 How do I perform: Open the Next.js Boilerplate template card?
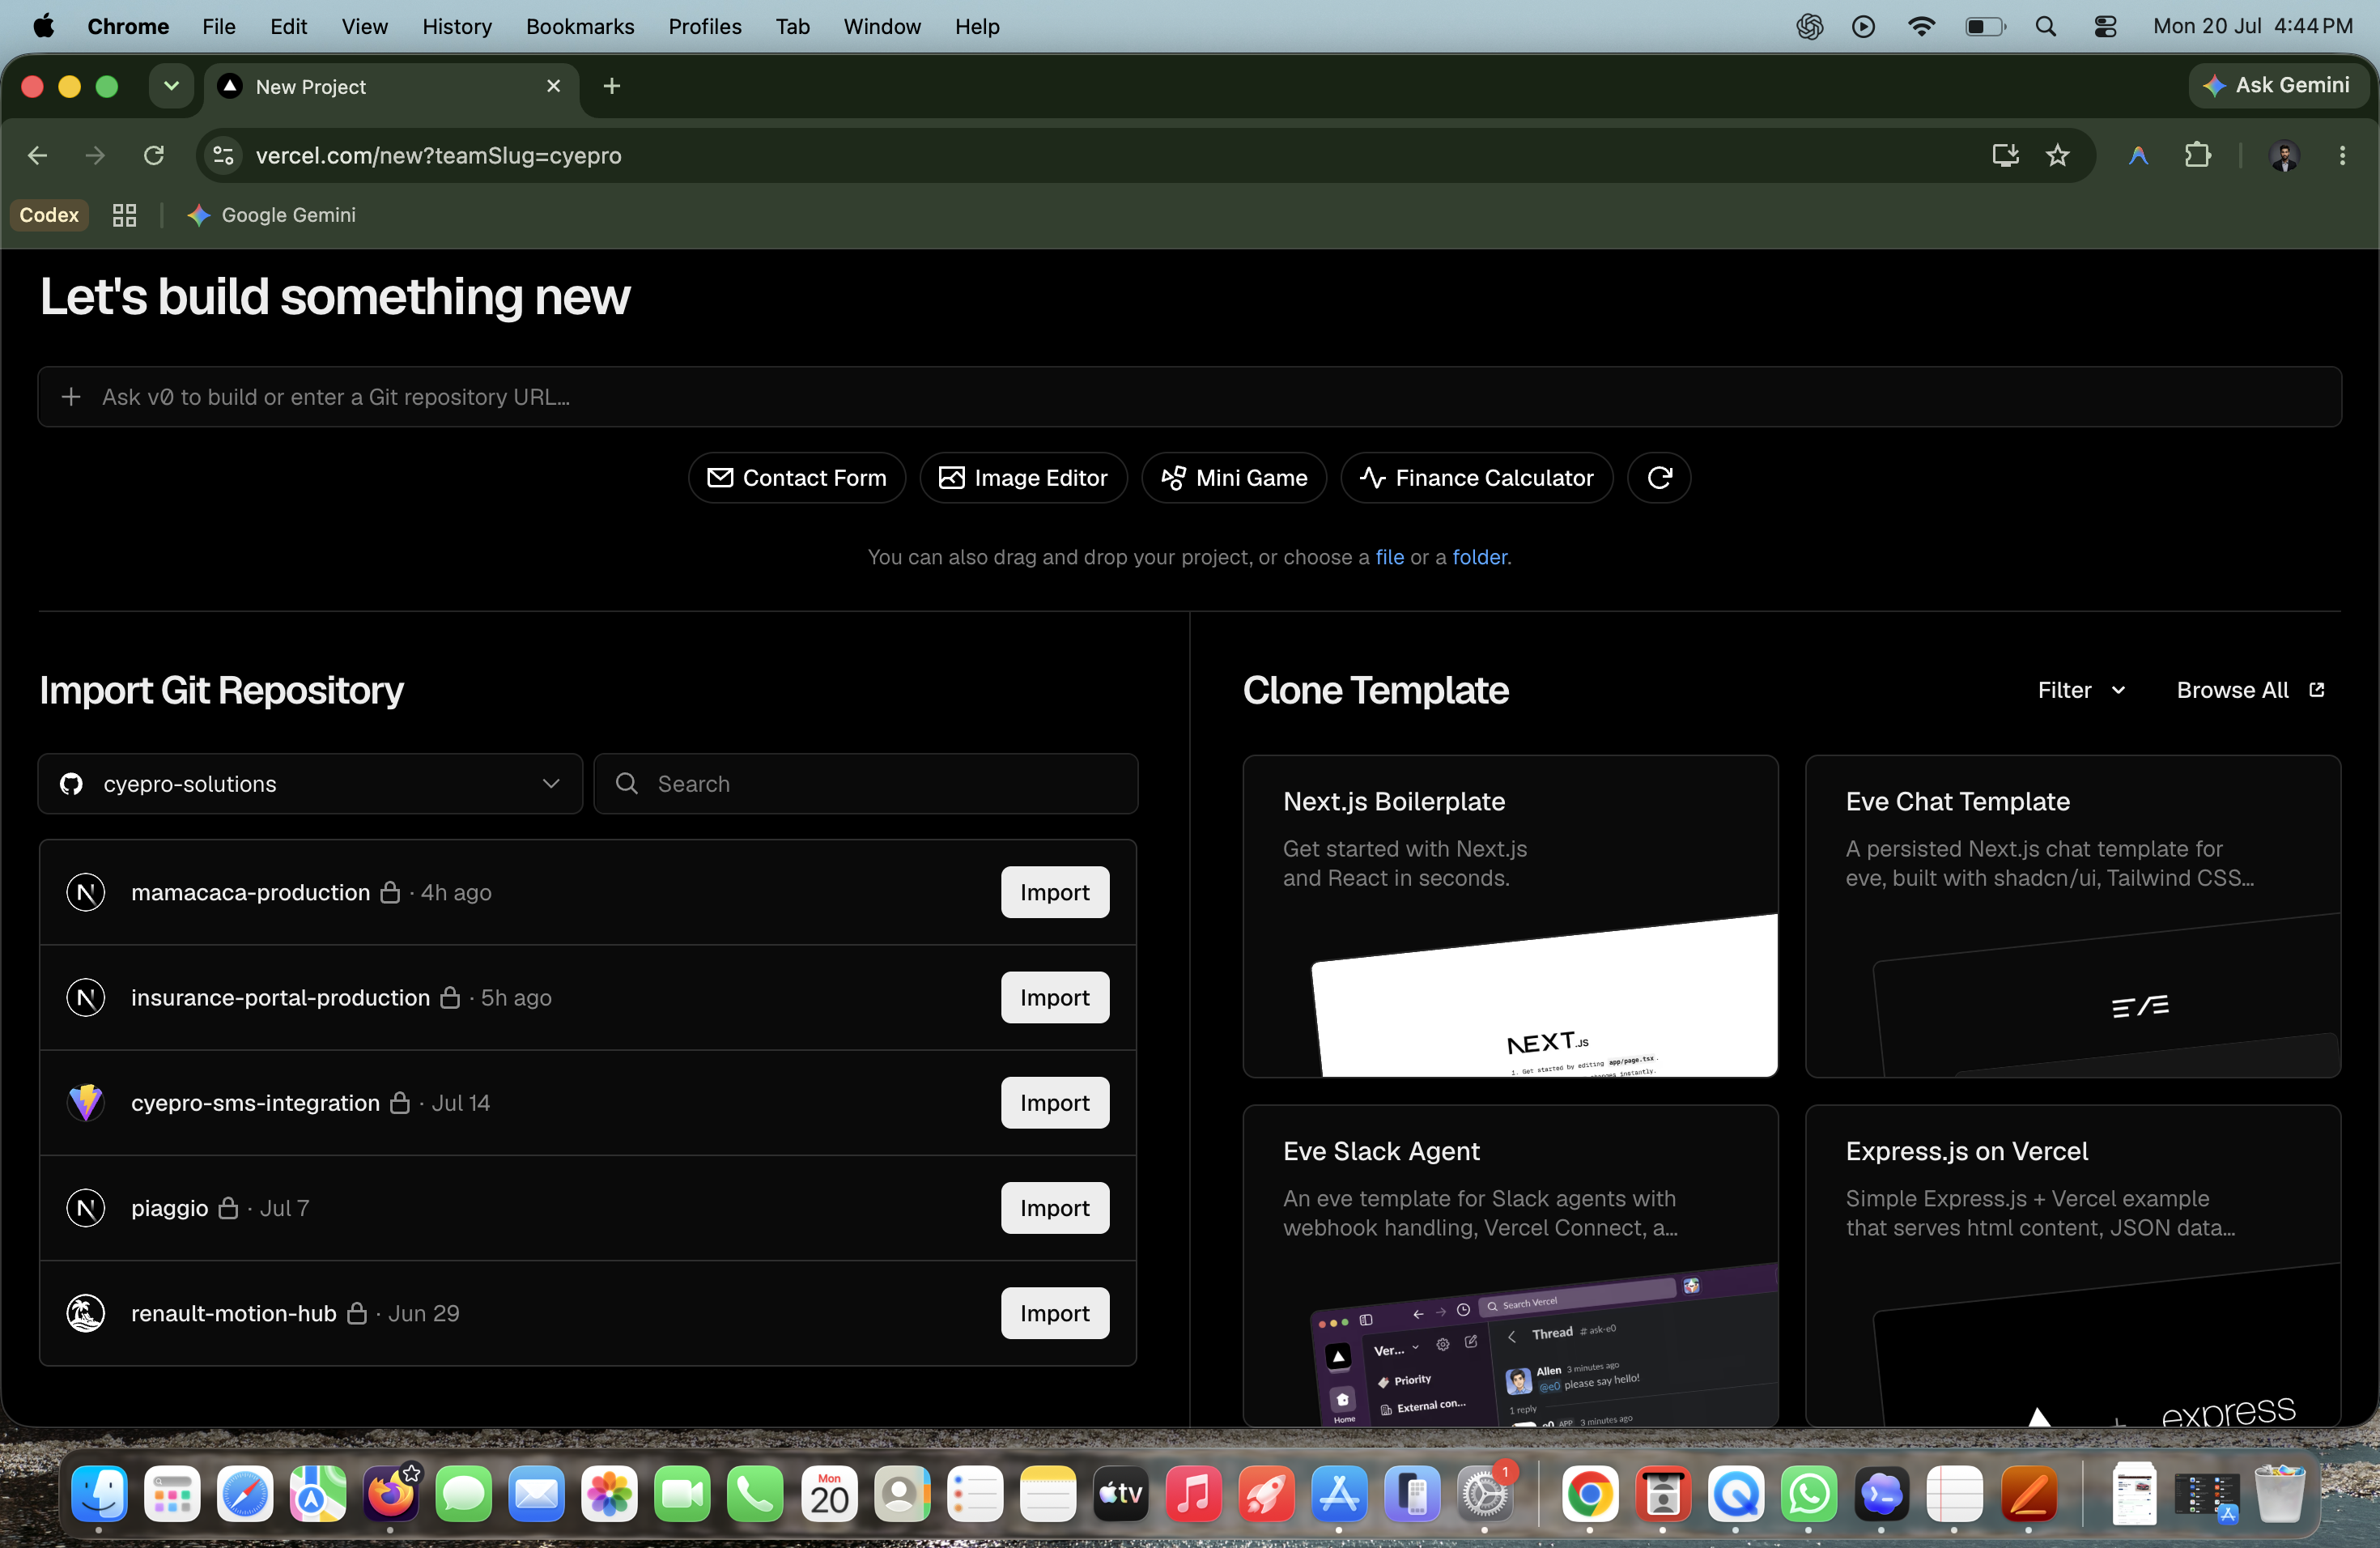1510,916
